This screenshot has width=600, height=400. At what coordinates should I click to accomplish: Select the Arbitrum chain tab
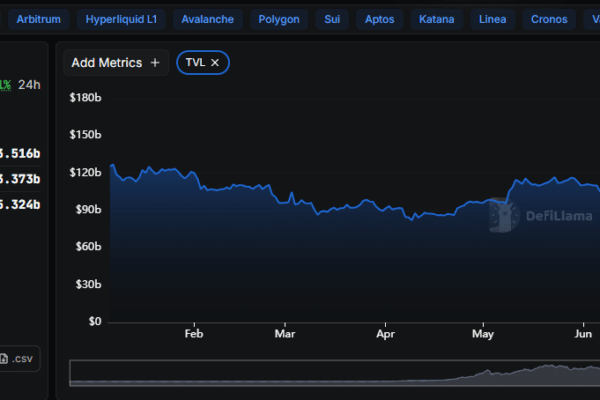tap(38, 19)
